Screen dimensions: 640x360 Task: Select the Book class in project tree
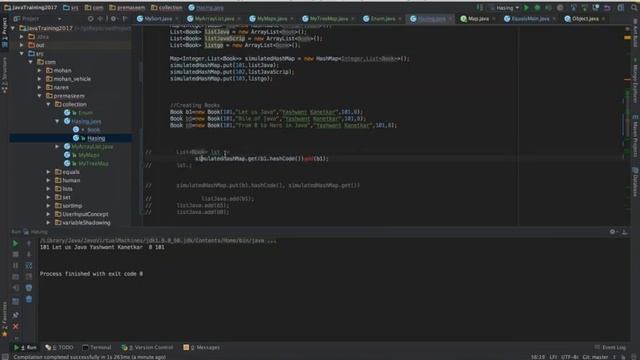(x=93, y=130)
